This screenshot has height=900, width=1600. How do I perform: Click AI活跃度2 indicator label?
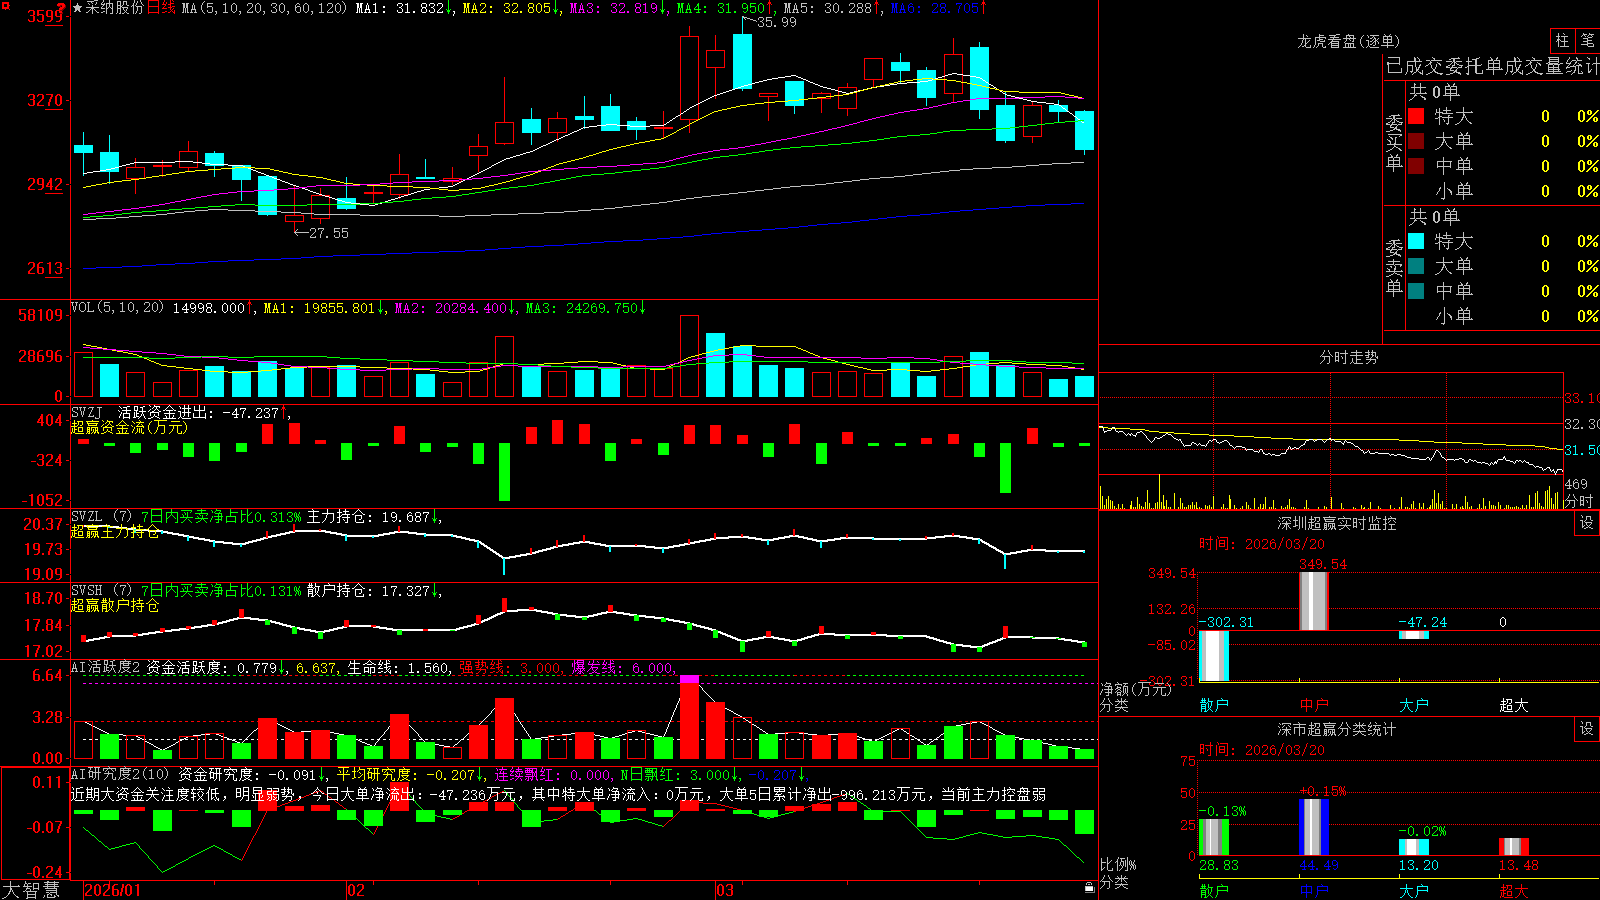[106, 667]
